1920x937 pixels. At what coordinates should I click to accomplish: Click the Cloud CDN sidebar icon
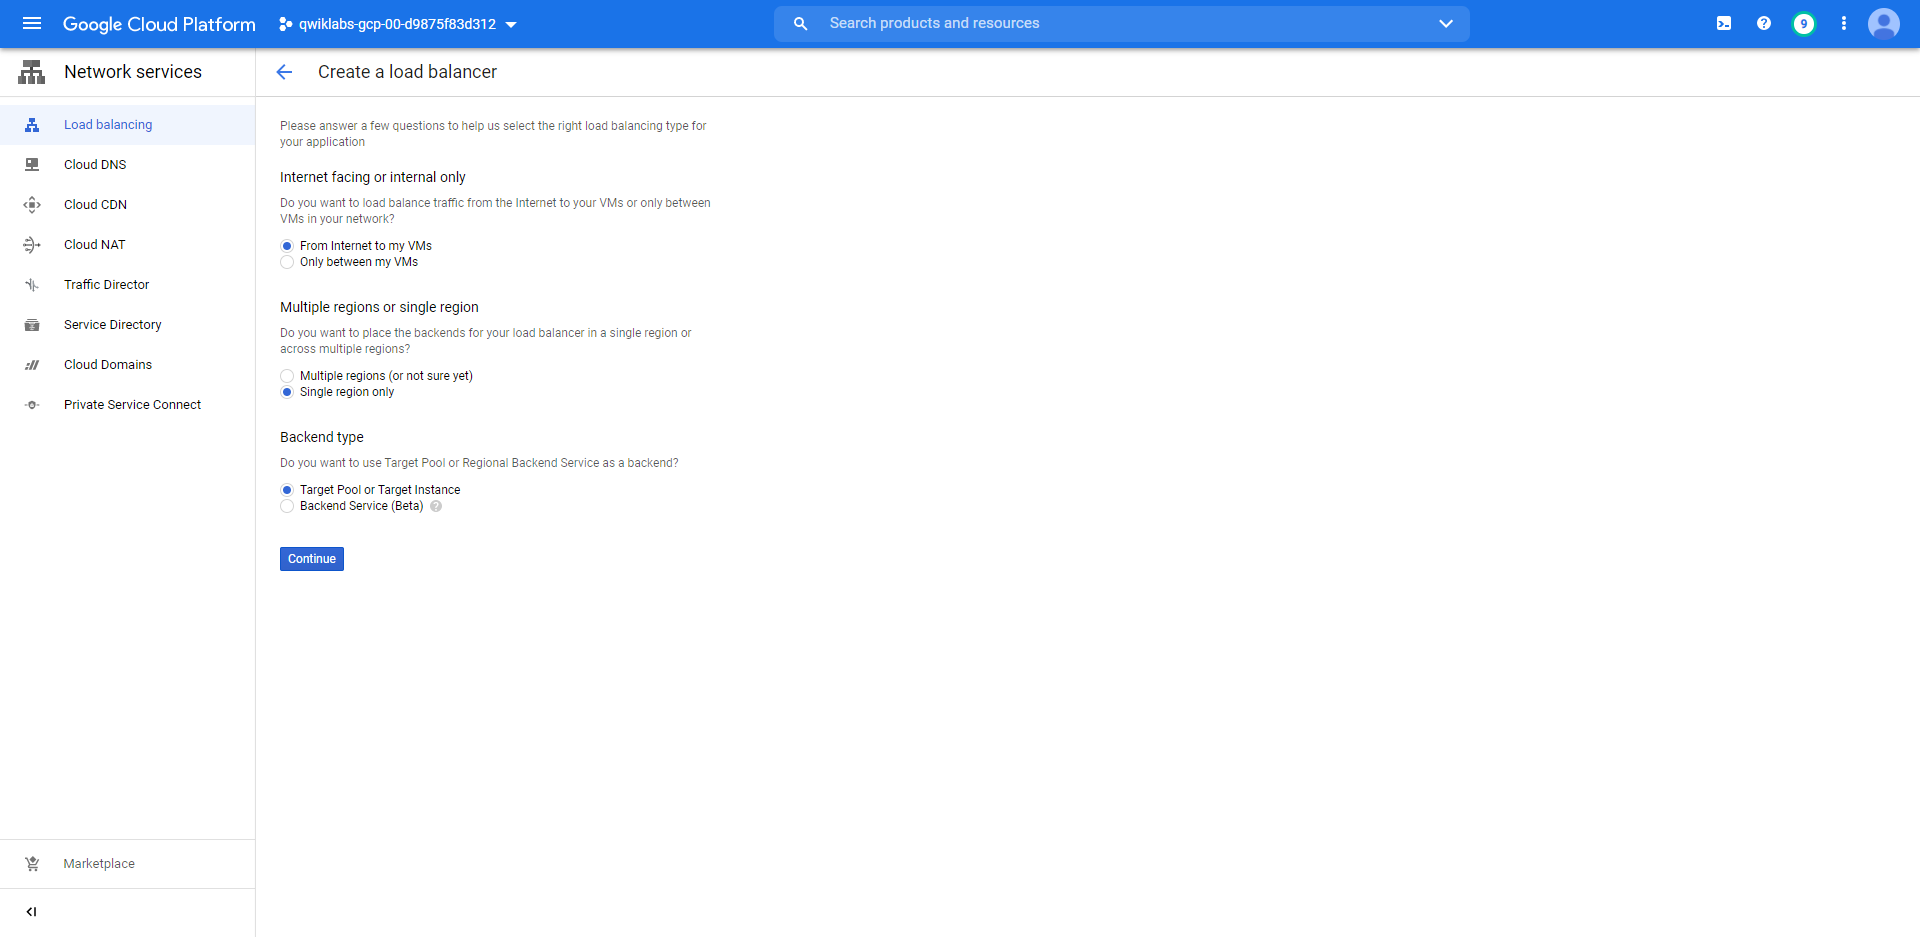point(32,205)
